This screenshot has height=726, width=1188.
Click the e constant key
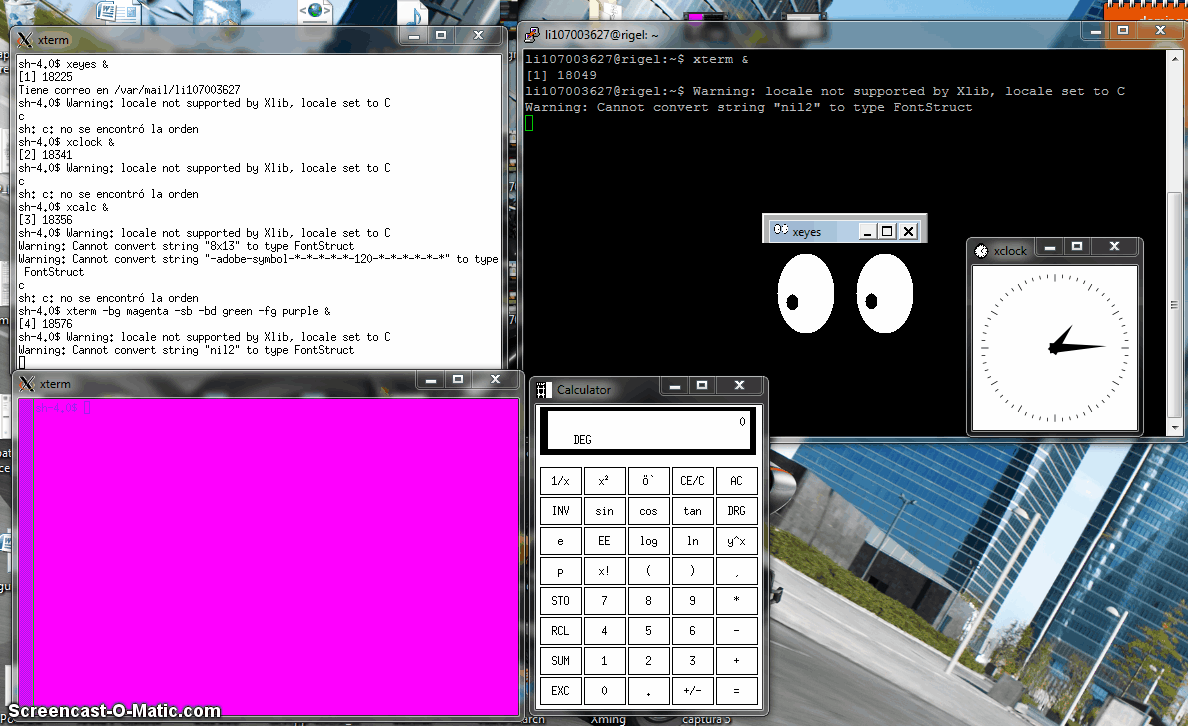(561, 541)
